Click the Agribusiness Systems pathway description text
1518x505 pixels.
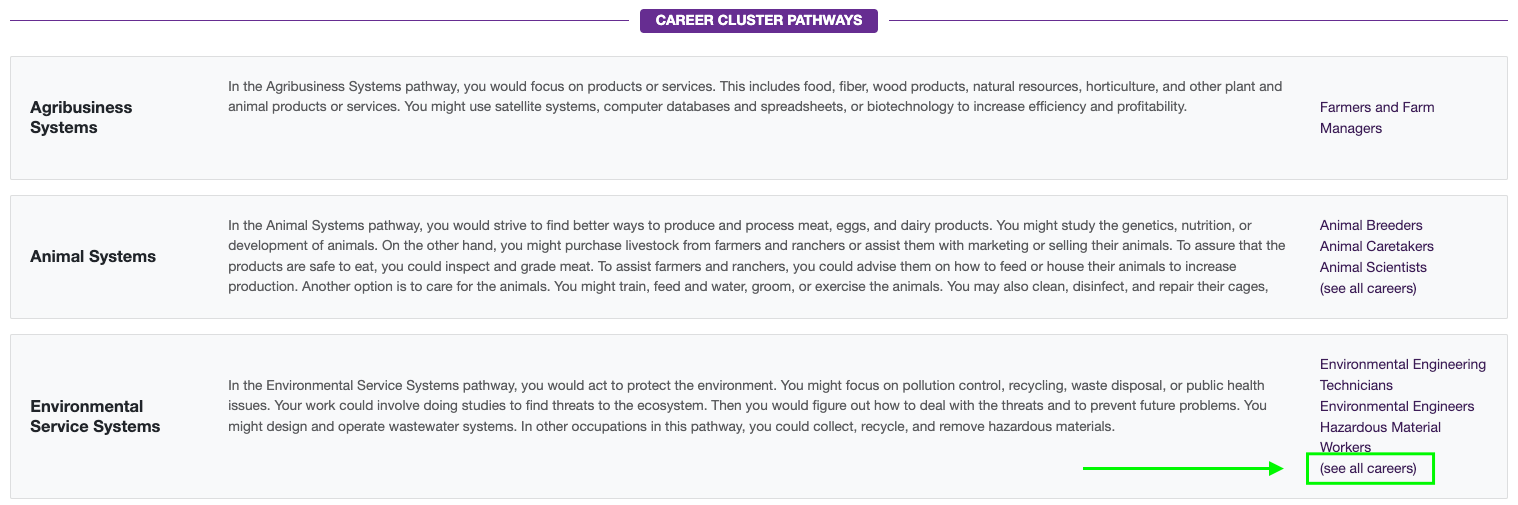click(755, 97)
